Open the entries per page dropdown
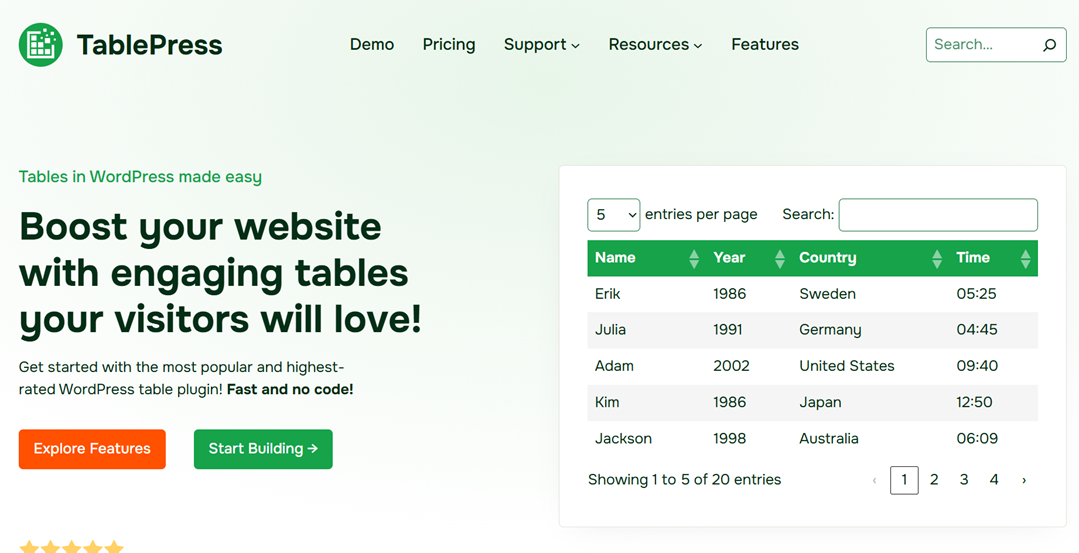The height and width of the screenshot is (553, 1079). click(613, 215)
